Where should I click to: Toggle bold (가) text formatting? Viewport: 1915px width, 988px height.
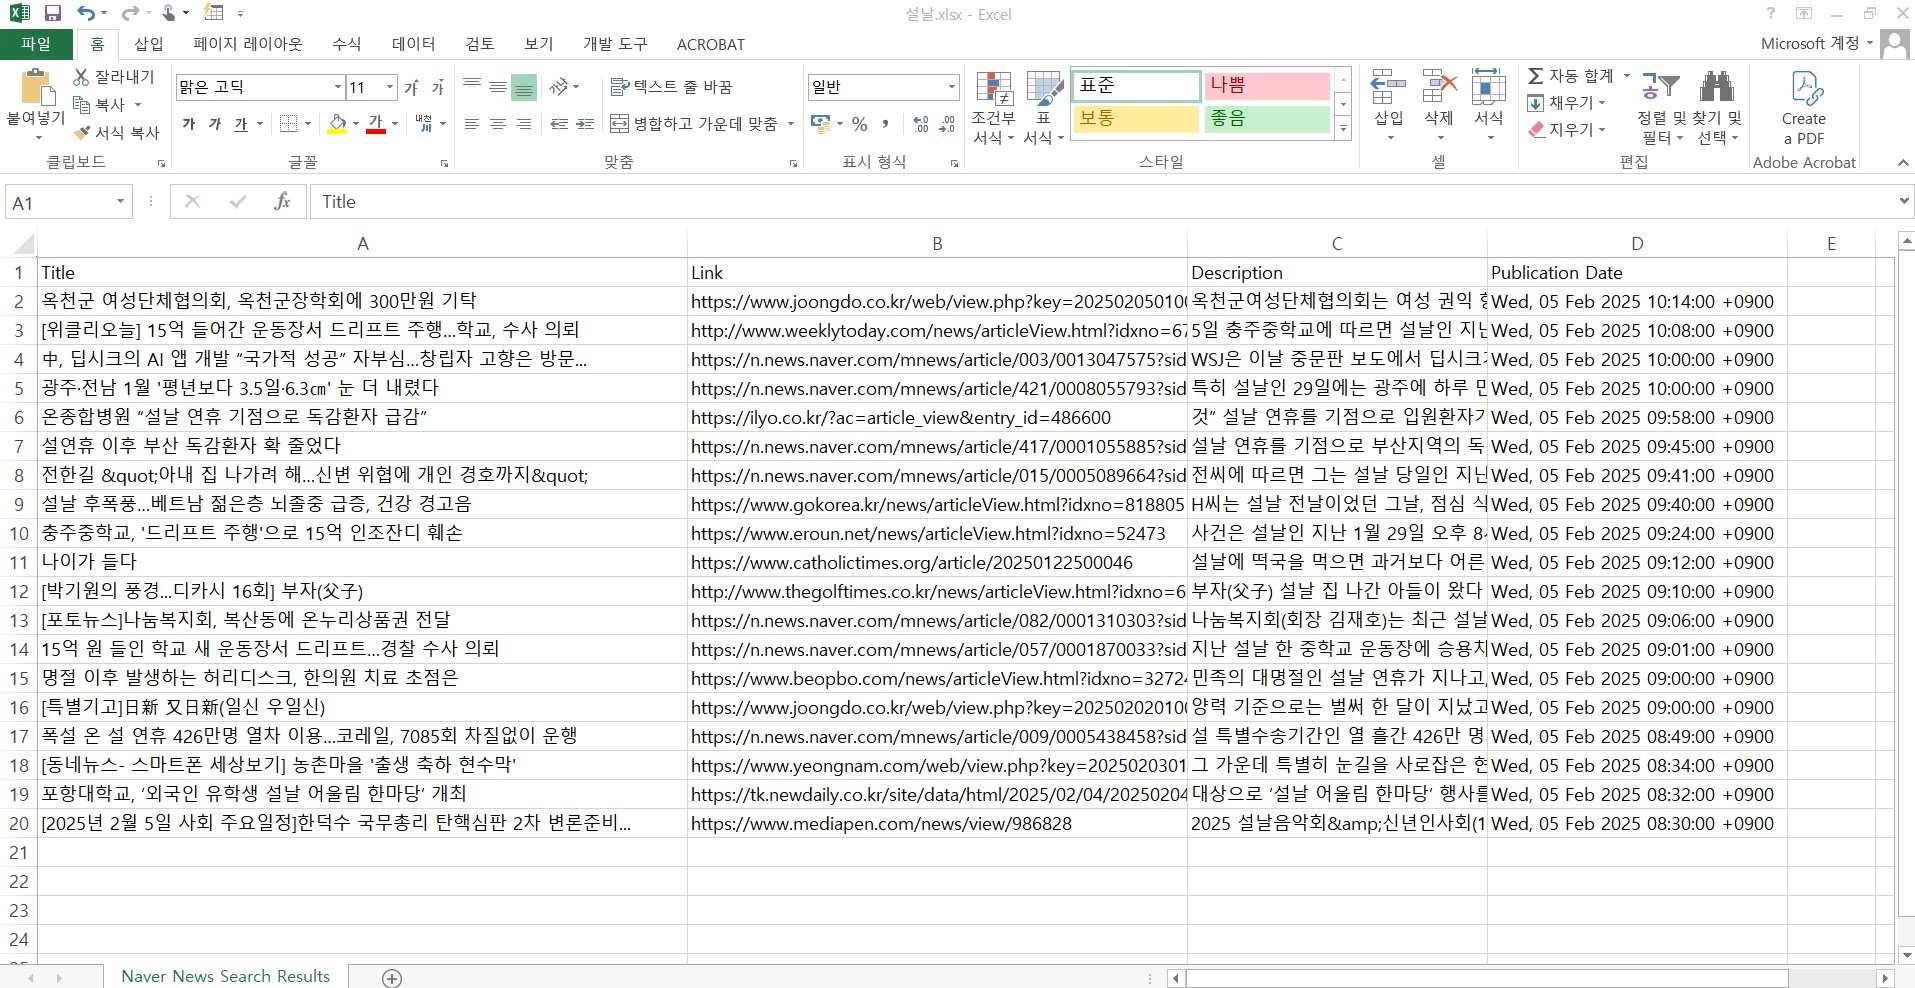189,124
